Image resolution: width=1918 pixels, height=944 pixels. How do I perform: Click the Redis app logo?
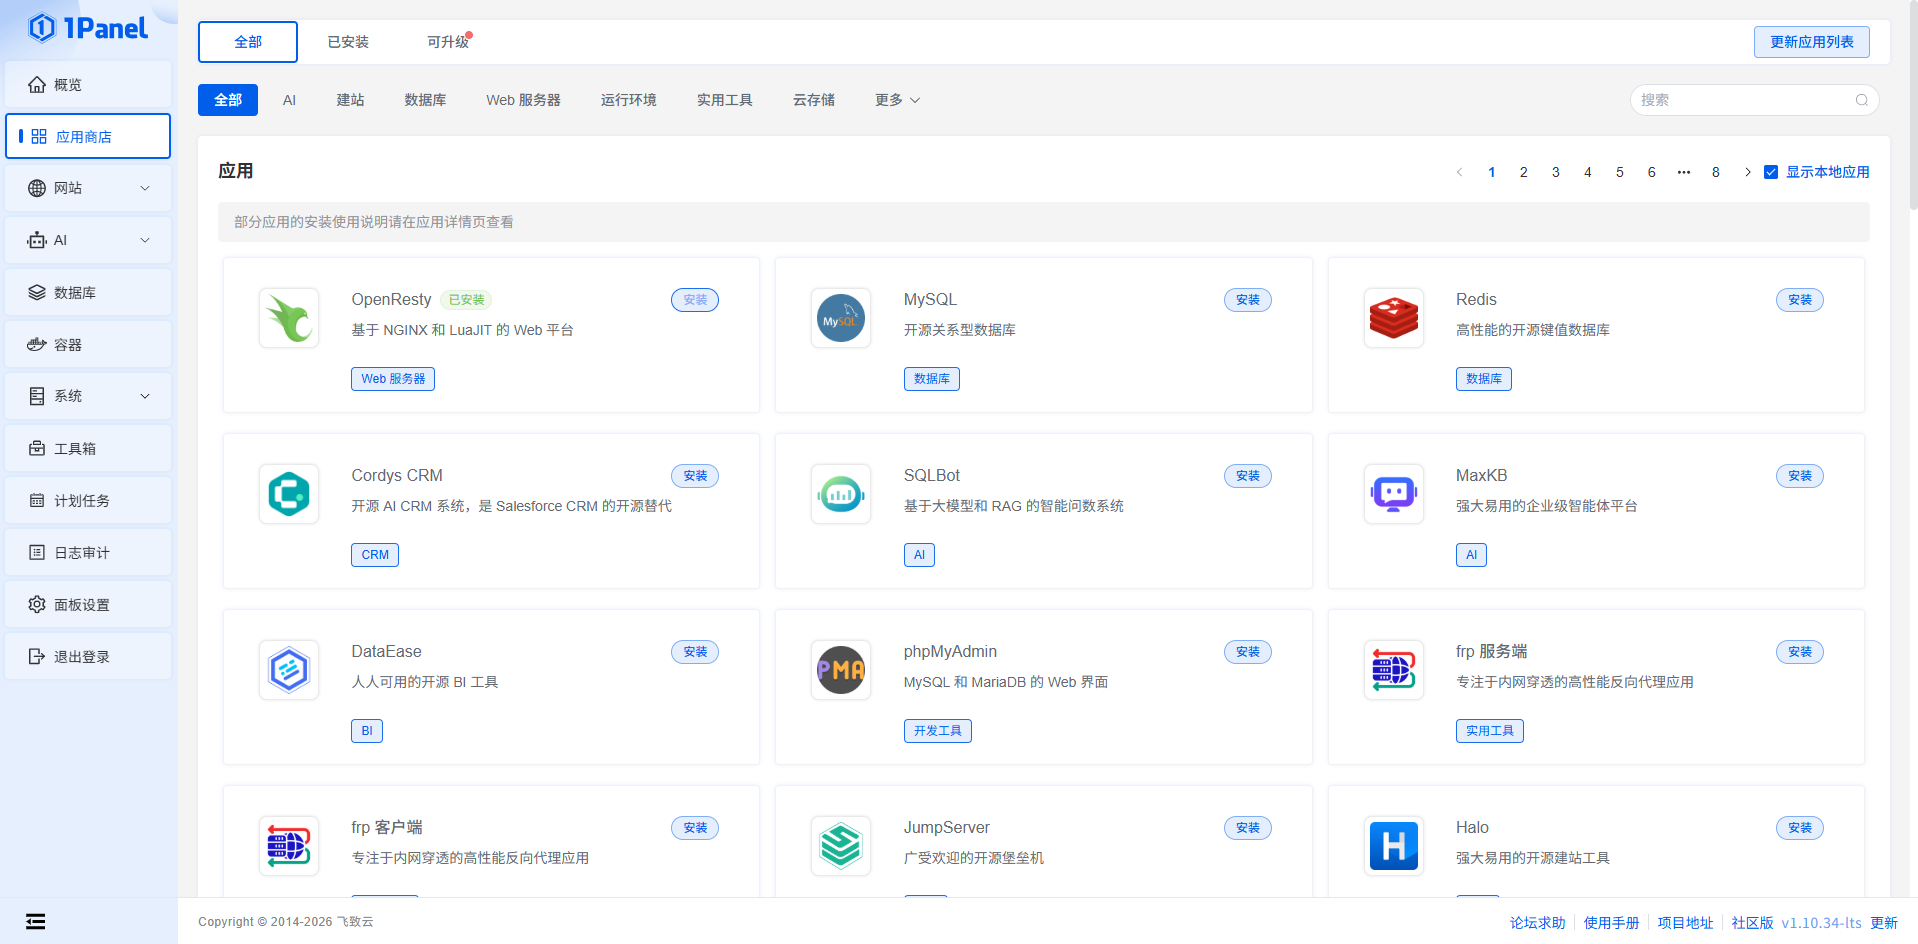point(1393,319)
